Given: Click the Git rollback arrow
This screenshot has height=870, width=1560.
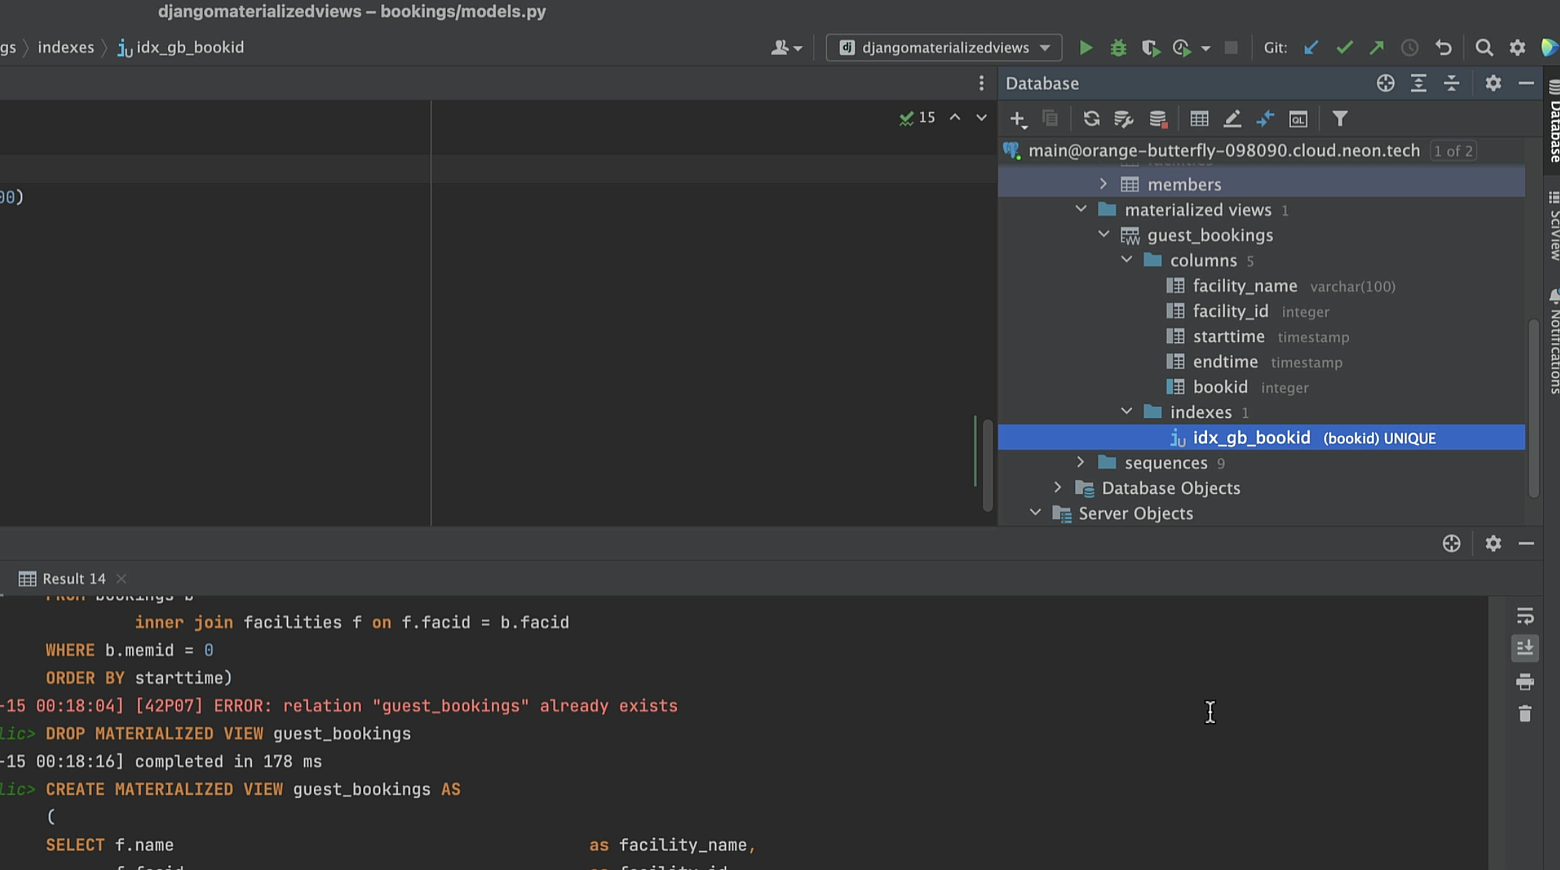Looking at the screenshot, I should tap(1443, 48).
